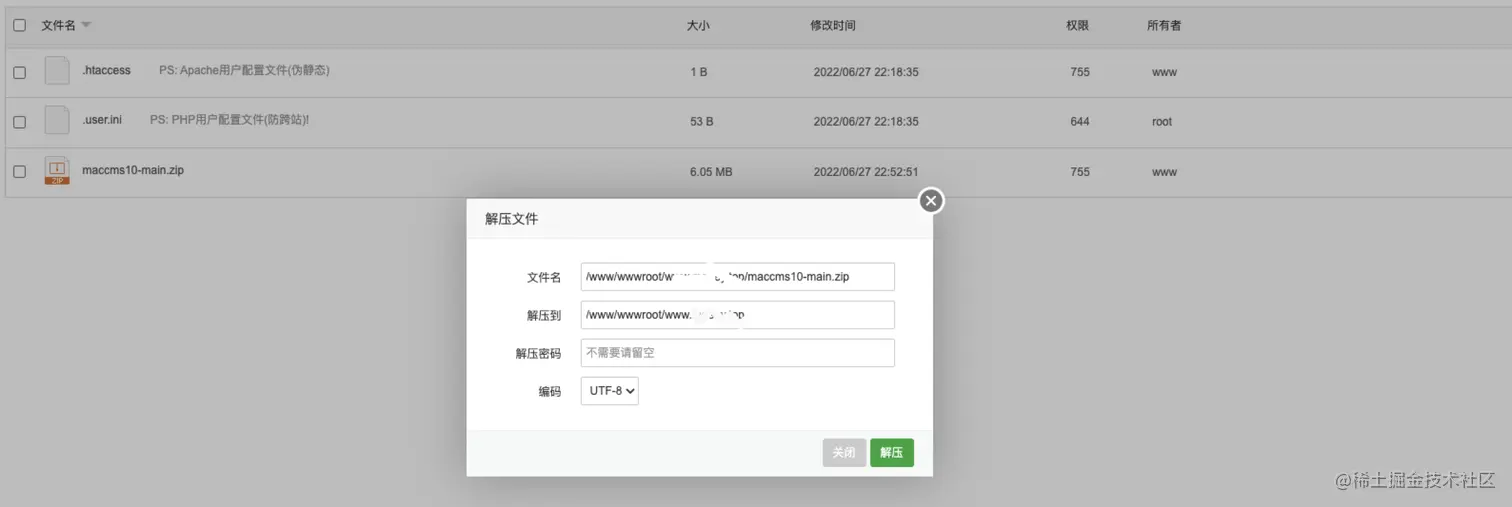Click the 权限 column header

click(1077, 25)
